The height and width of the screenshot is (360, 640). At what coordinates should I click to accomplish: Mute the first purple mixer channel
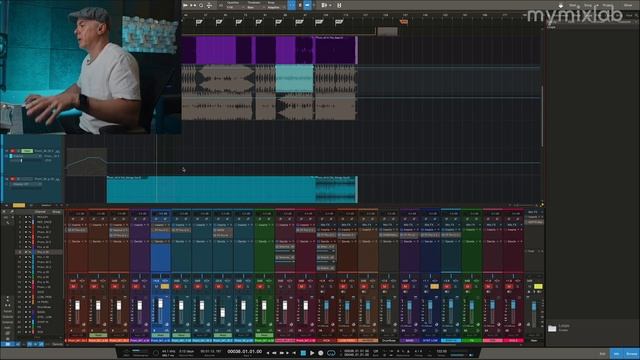tap(136, 287)
